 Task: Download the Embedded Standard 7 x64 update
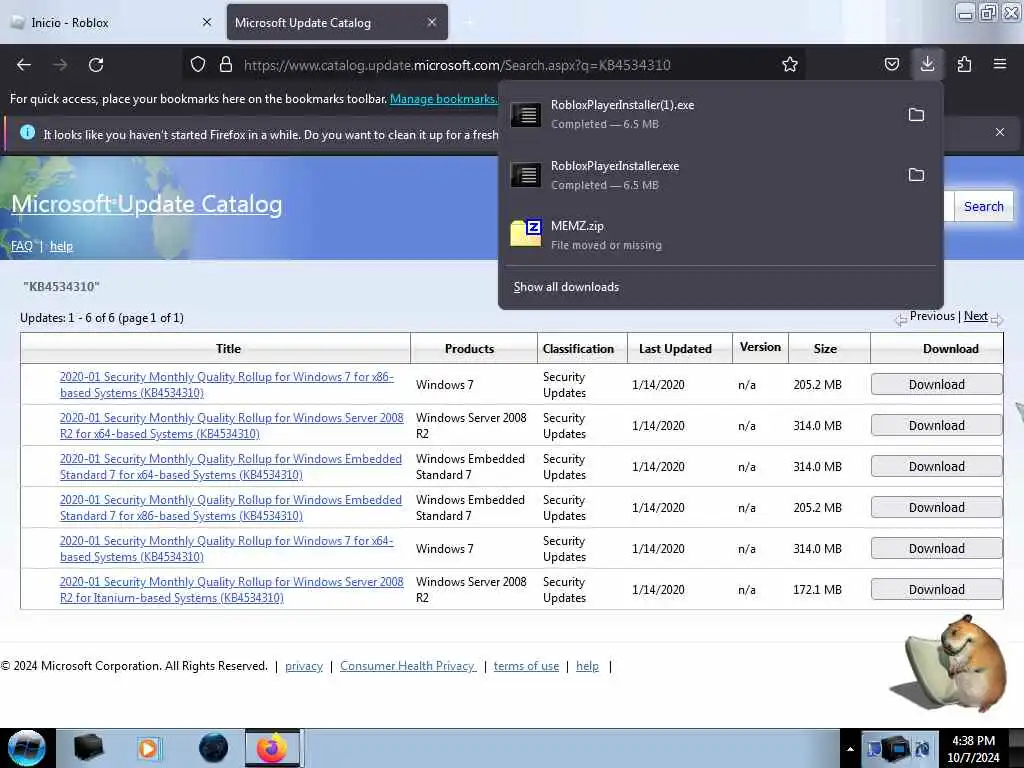pos(936,467)
